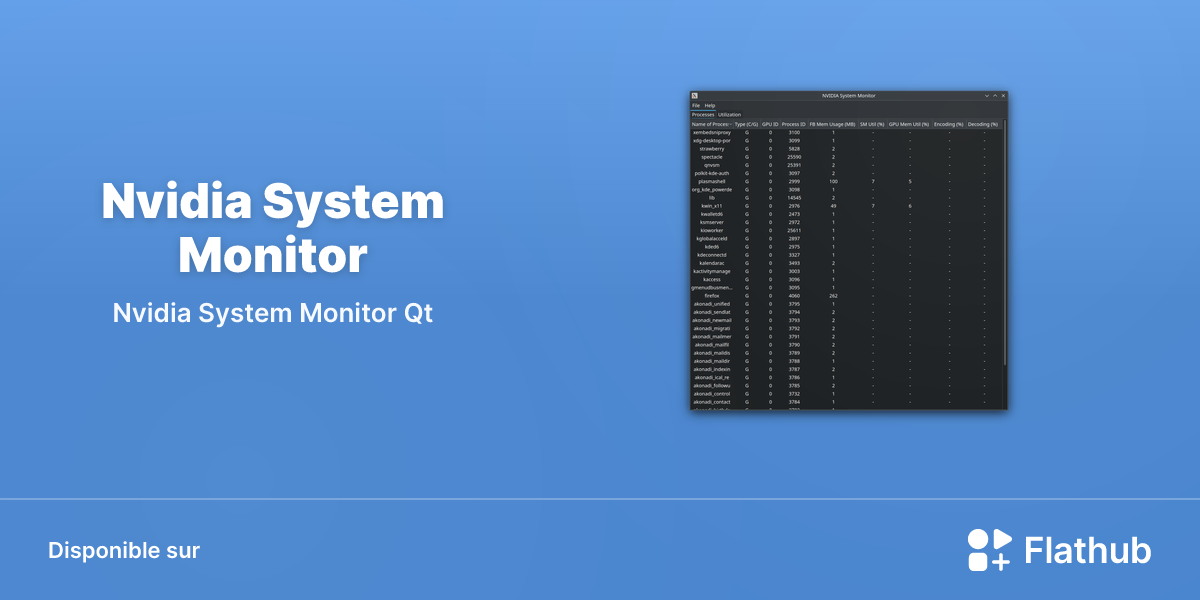Sort by Name of Process column
The width and height of the screenshot is (1200, 600).
pyautogui.click(x=711, y=124)
